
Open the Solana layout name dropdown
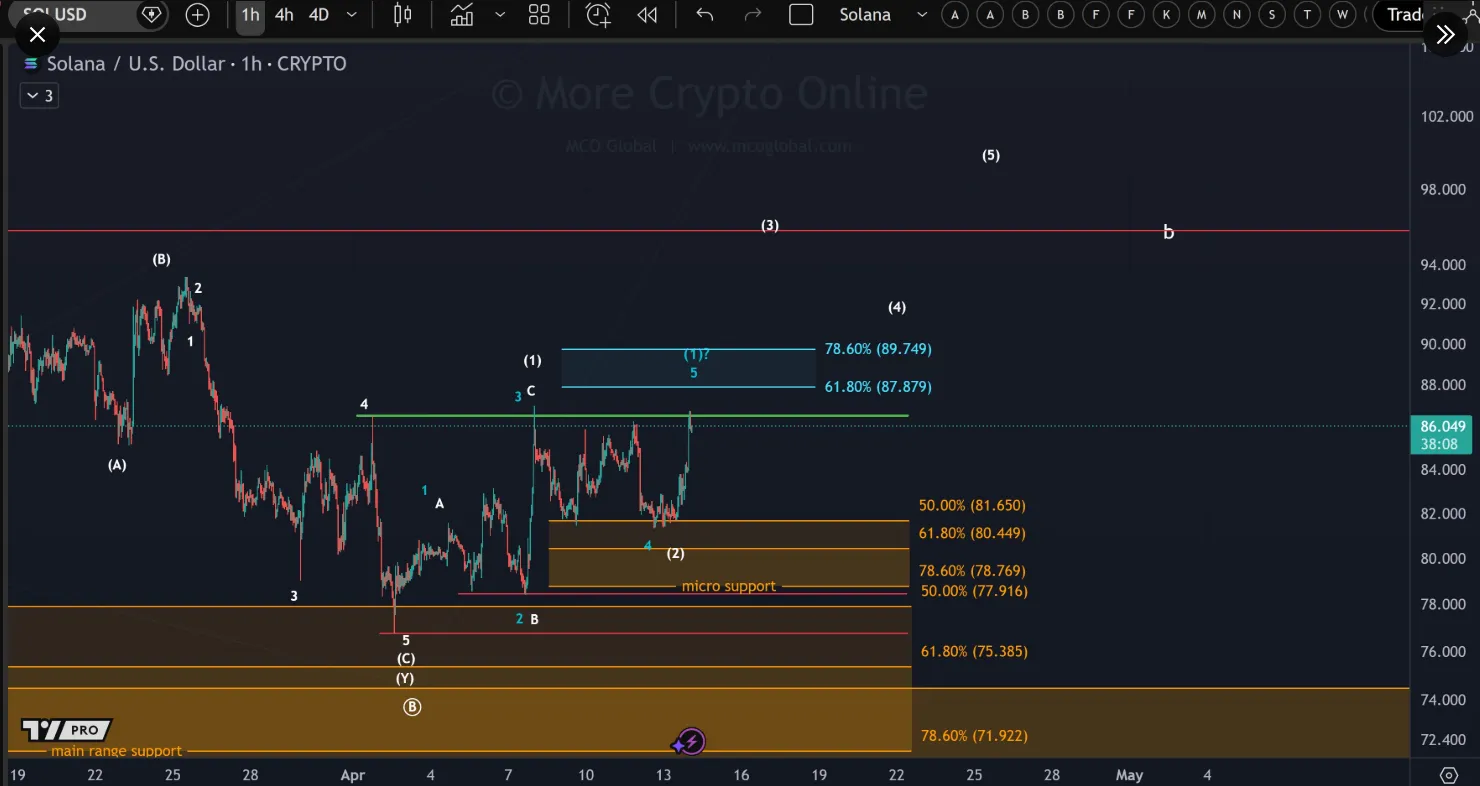click(922, 15)
